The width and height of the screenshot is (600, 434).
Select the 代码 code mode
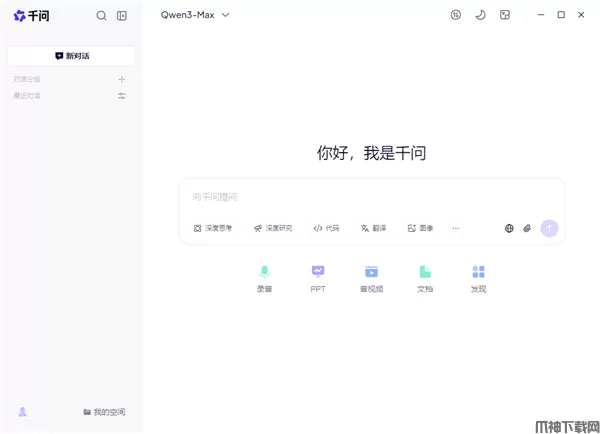tap(326, 228)
